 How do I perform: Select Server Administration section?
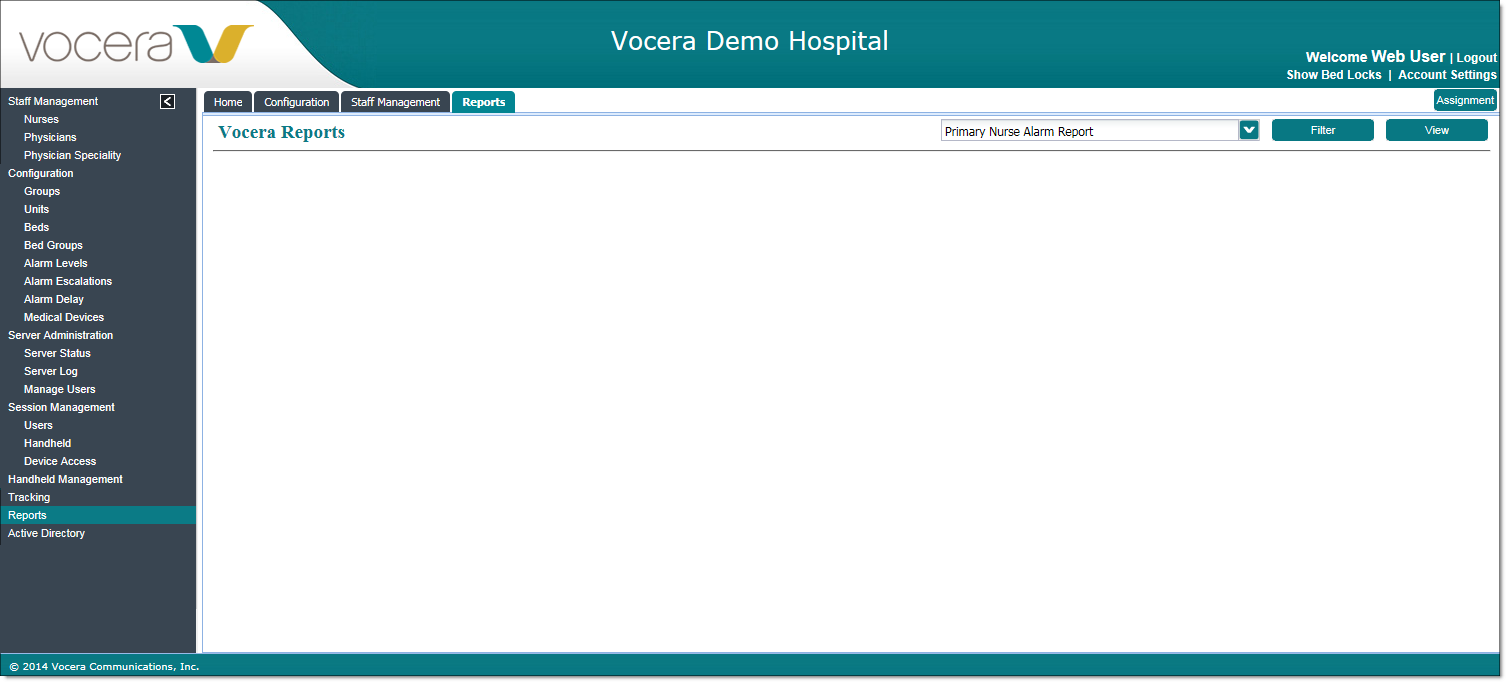(61, 335)
